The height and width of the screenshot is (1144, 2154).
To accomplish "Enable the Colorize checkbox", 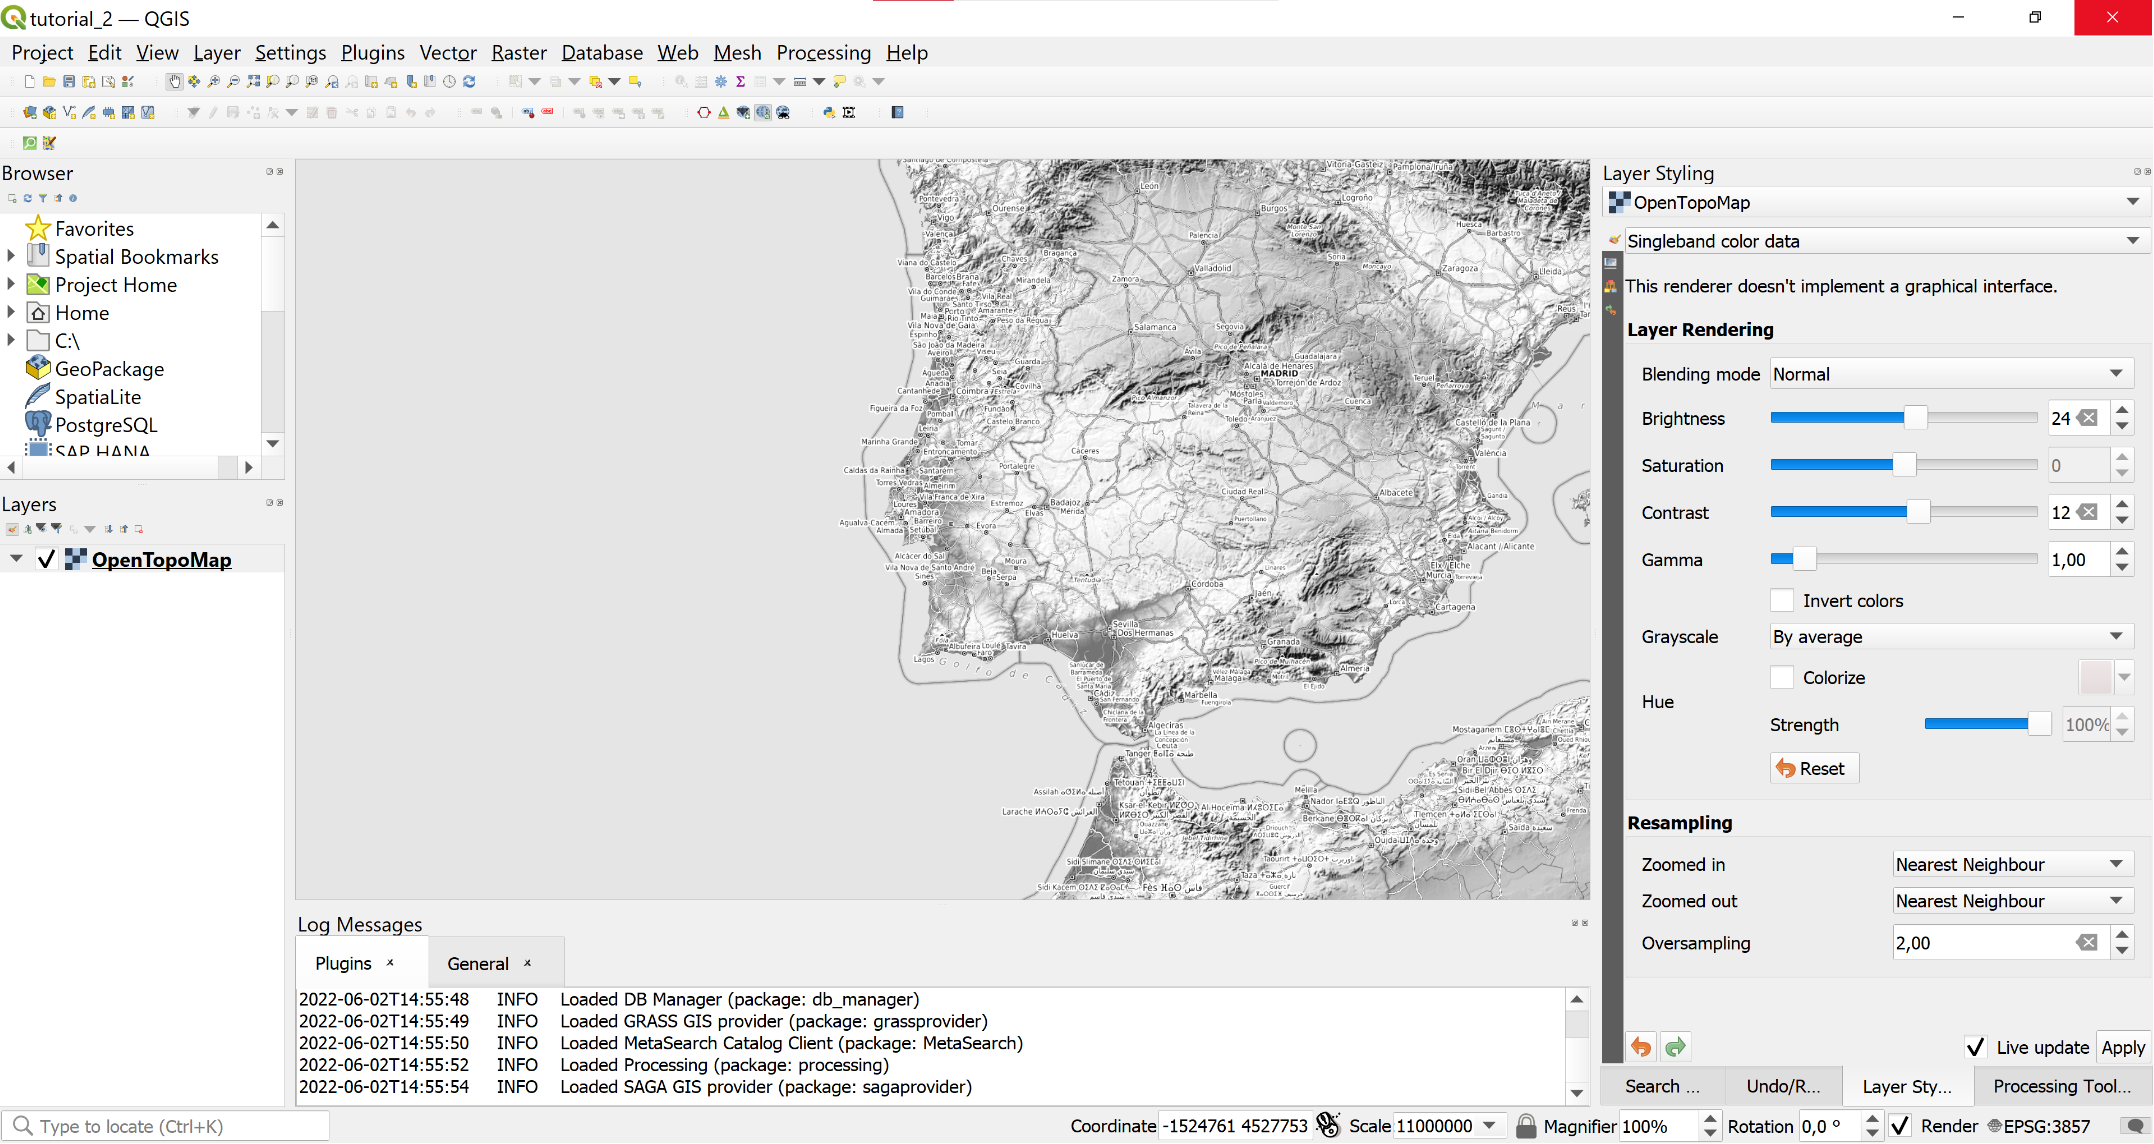I will pos(1782,678).
